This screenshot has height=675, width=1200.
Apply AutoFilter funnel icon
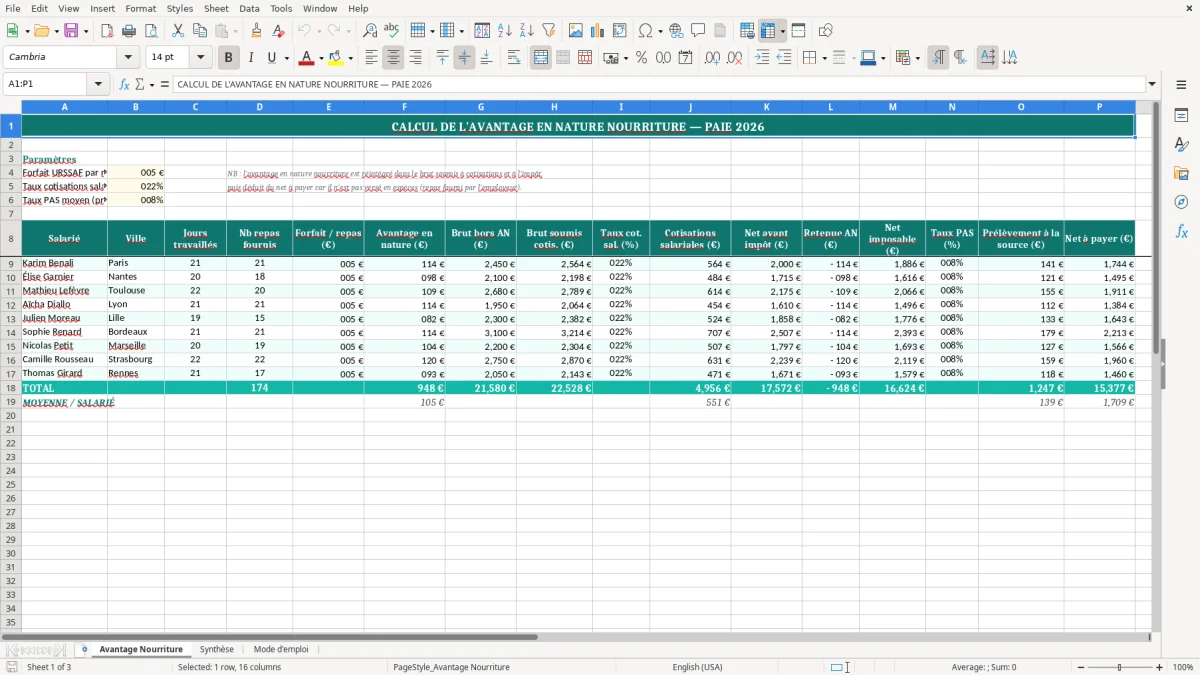[549, 31]
